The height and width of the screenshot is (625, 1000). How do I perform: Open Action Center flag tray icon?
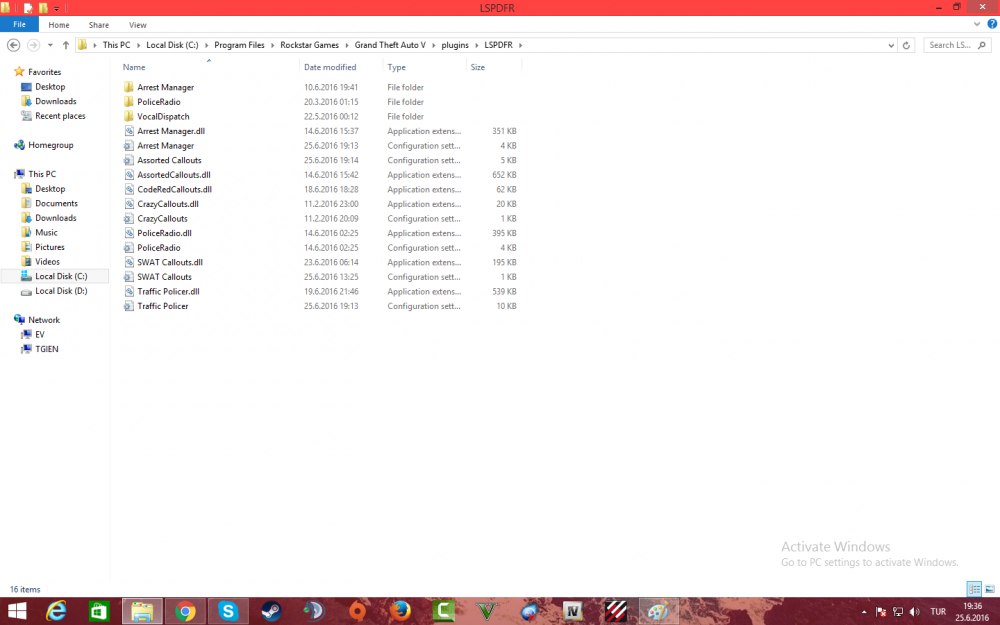(881, 612)
